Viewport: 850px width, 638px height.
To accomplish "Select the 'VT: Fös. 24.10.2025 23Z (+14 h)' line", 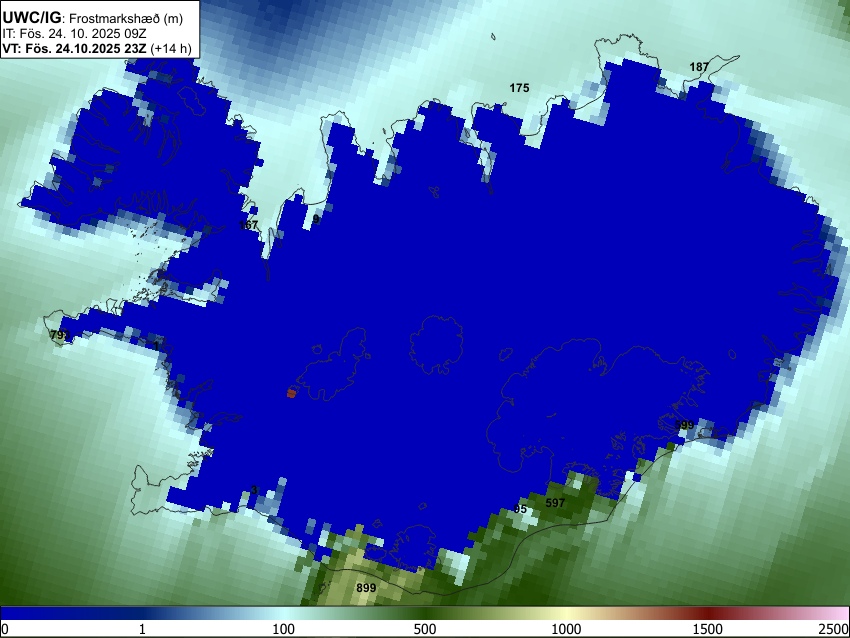I will pyautogui.click(x=97, y=48).
